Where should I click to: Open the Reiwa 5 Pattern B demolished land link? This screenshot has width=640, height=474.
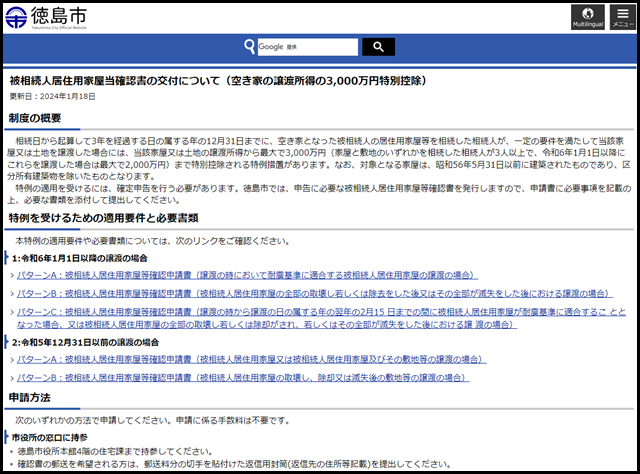click(243, 378)
